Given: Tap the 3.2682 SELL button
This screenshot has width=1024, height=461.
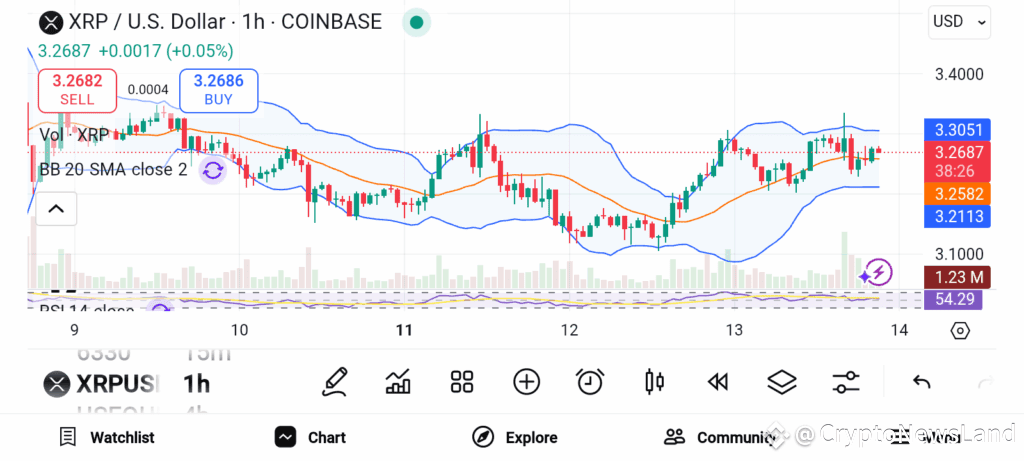Looking at the screenshot, I should pyautogui.click(x=78, y=90).
